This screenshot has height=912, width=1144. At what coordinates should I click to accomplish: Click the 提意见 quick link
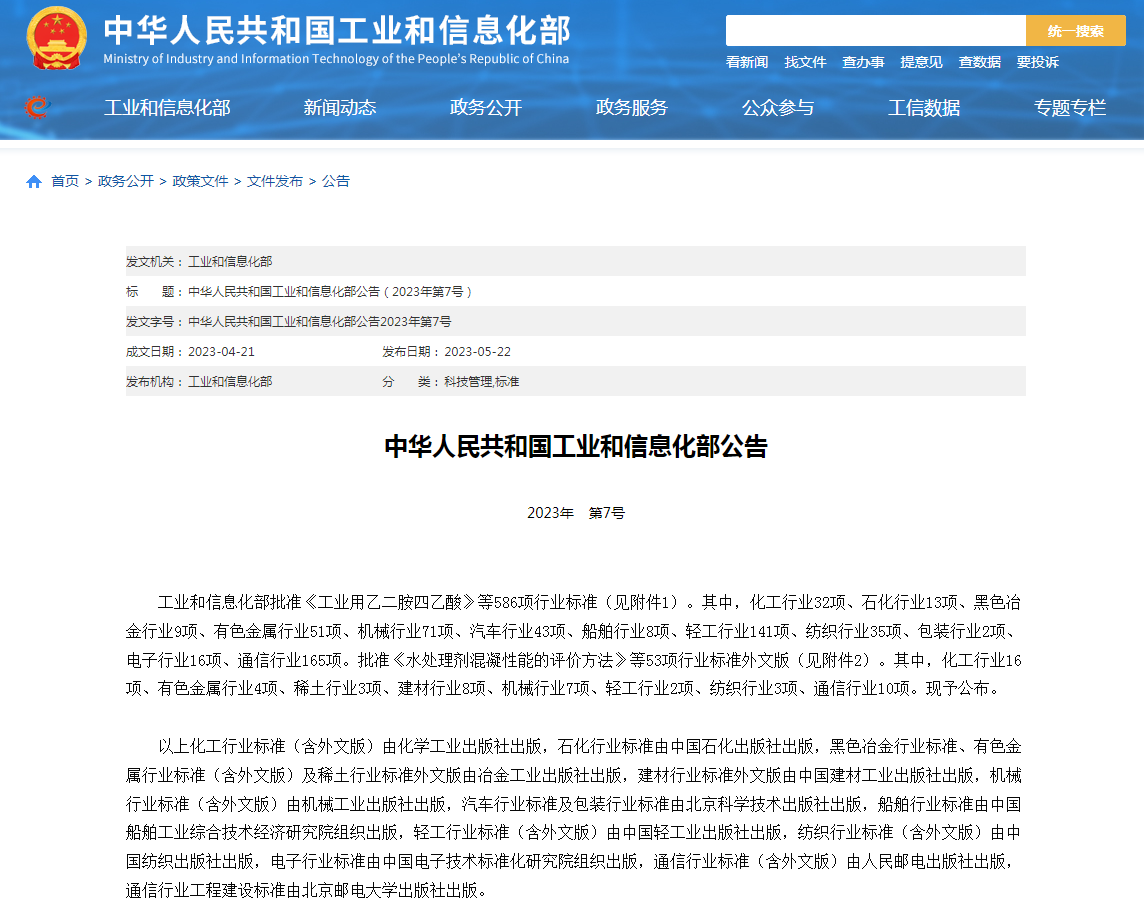921,62
